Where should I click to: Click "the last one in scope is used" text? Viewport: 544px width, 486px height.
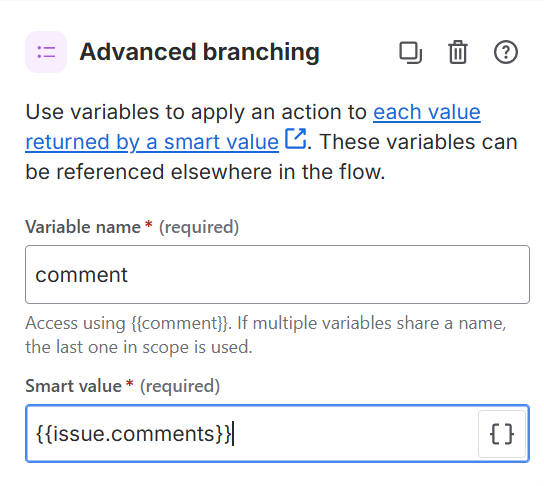[x=139, y=347]
